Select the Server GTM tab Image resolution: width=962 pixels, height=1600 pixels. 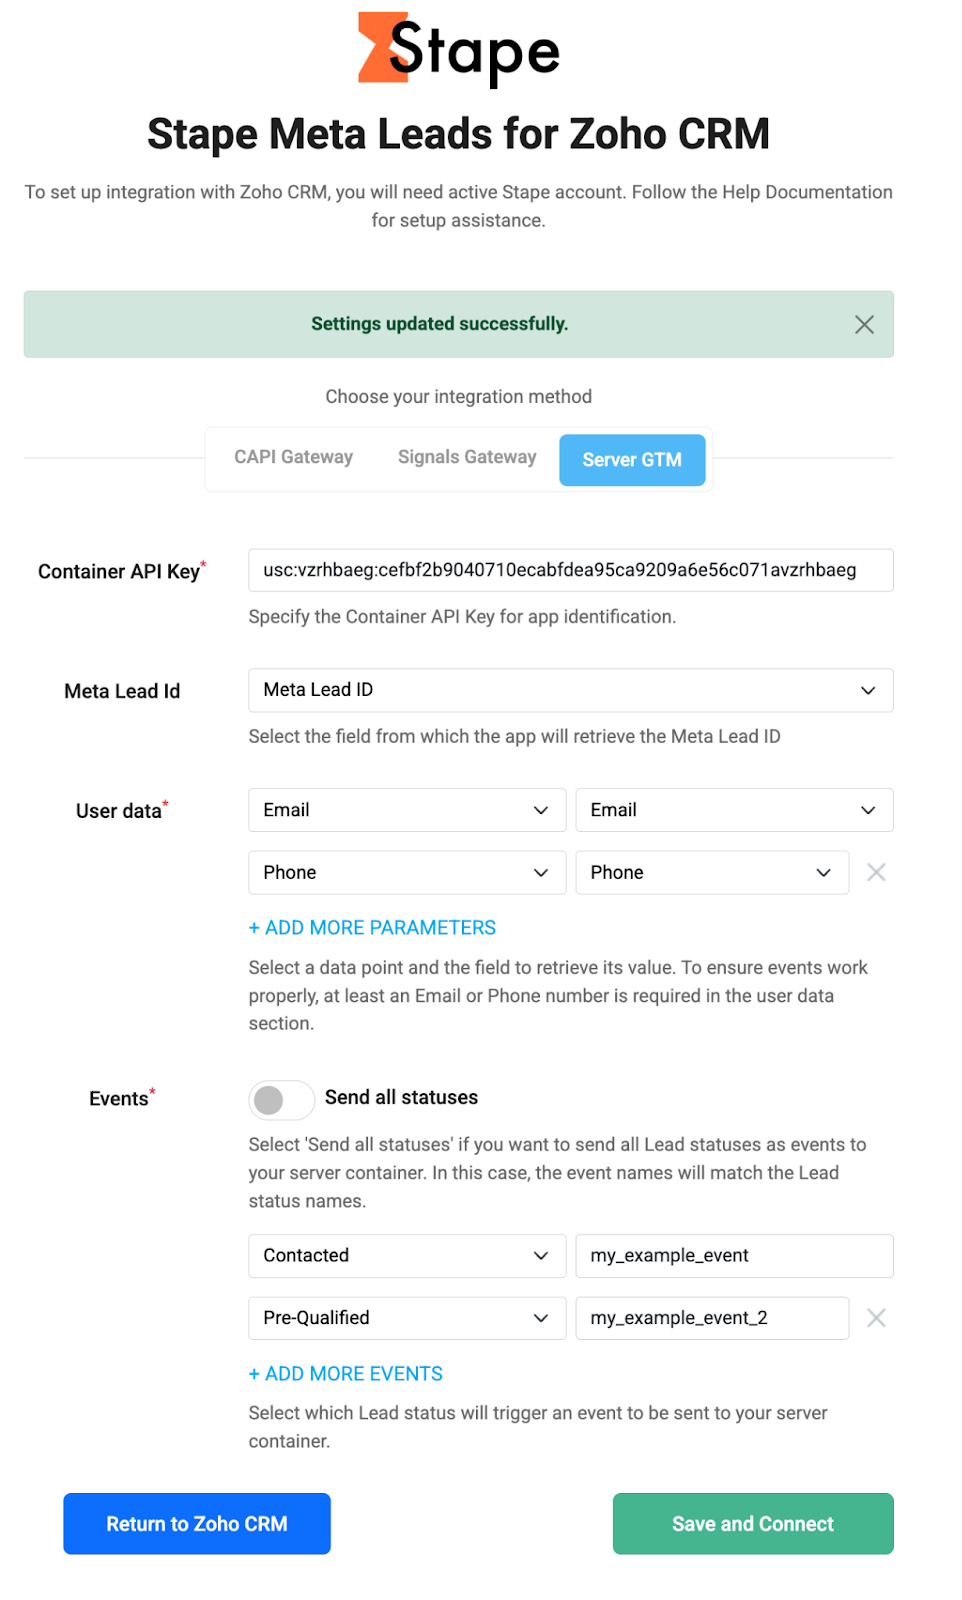pos(632,460)
